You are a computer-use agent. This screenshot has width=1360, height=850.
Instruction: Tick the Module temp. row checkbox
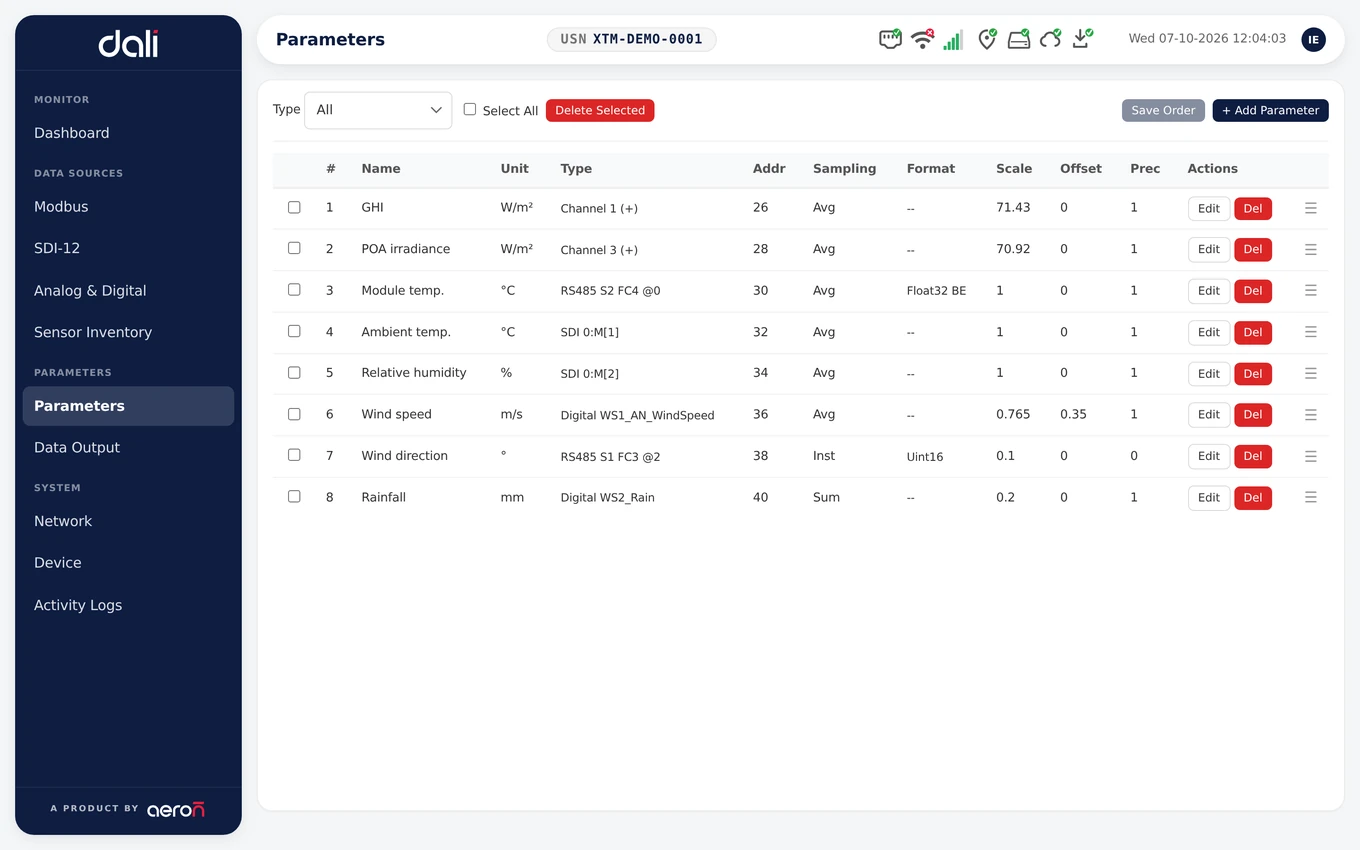294,290
